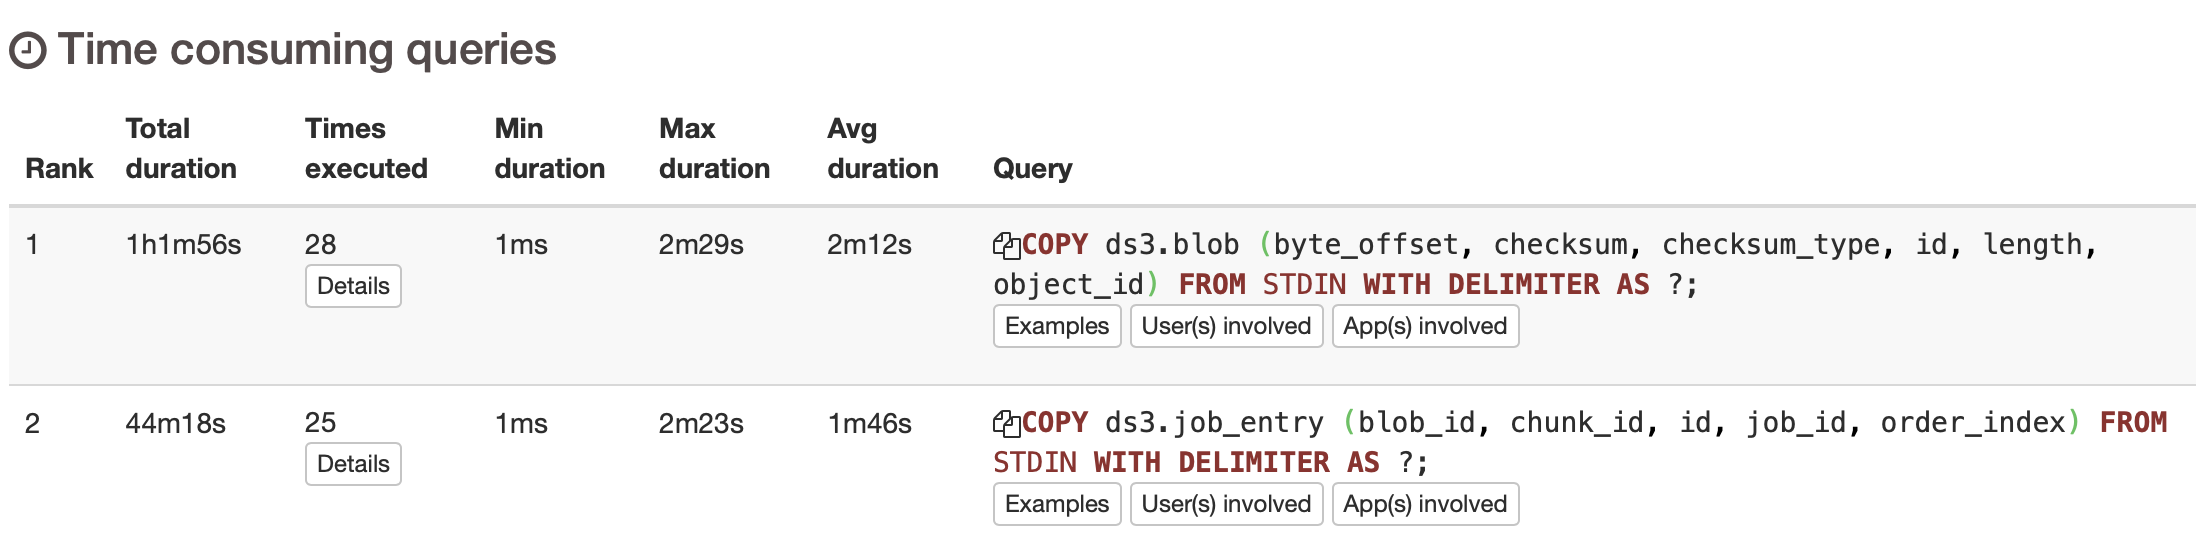This screenshot has width=2196, height=550.
Task: Copy the ds3.job_entry query via its icon
Action: (1005, 423)
